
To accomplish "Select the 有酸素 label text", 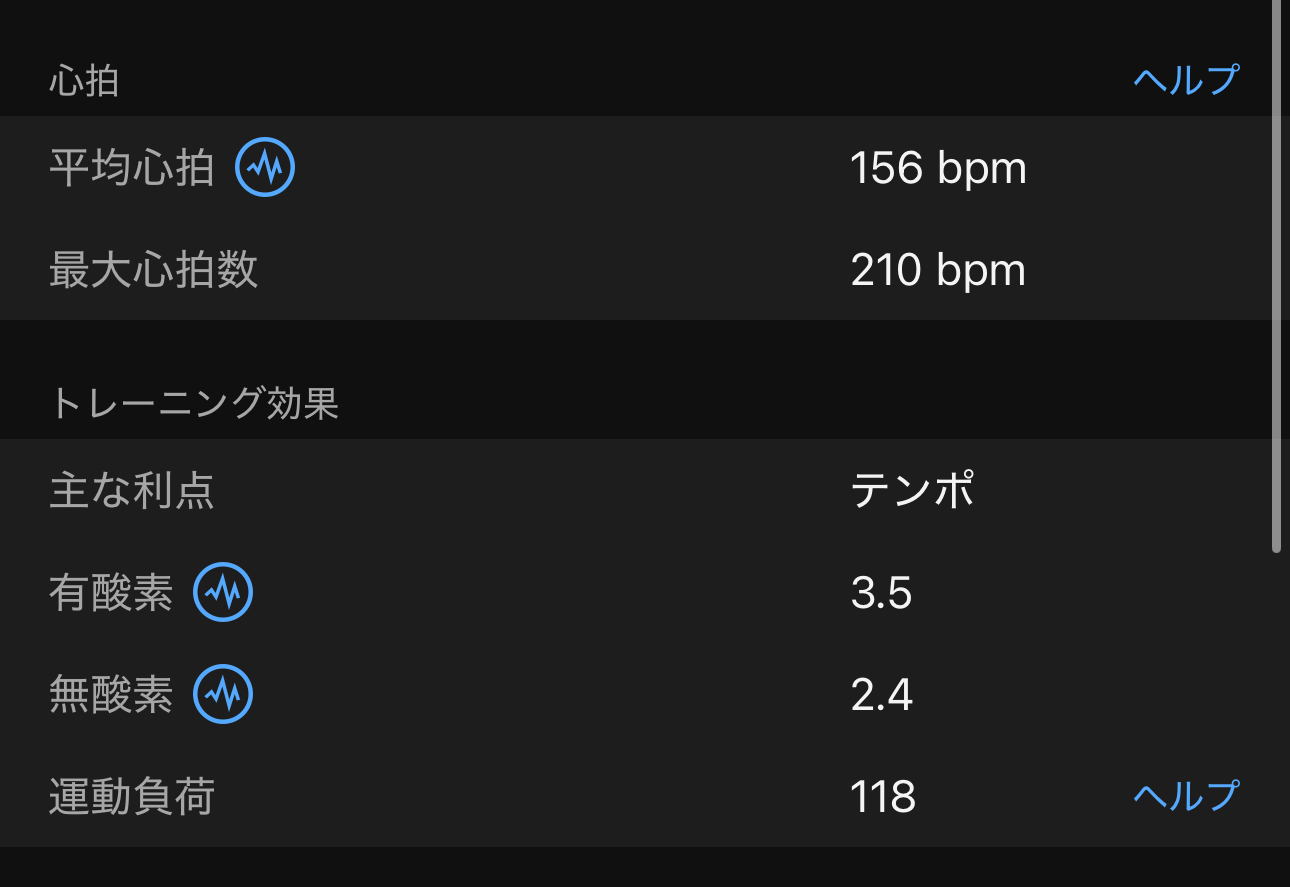I will click(111, 592).
